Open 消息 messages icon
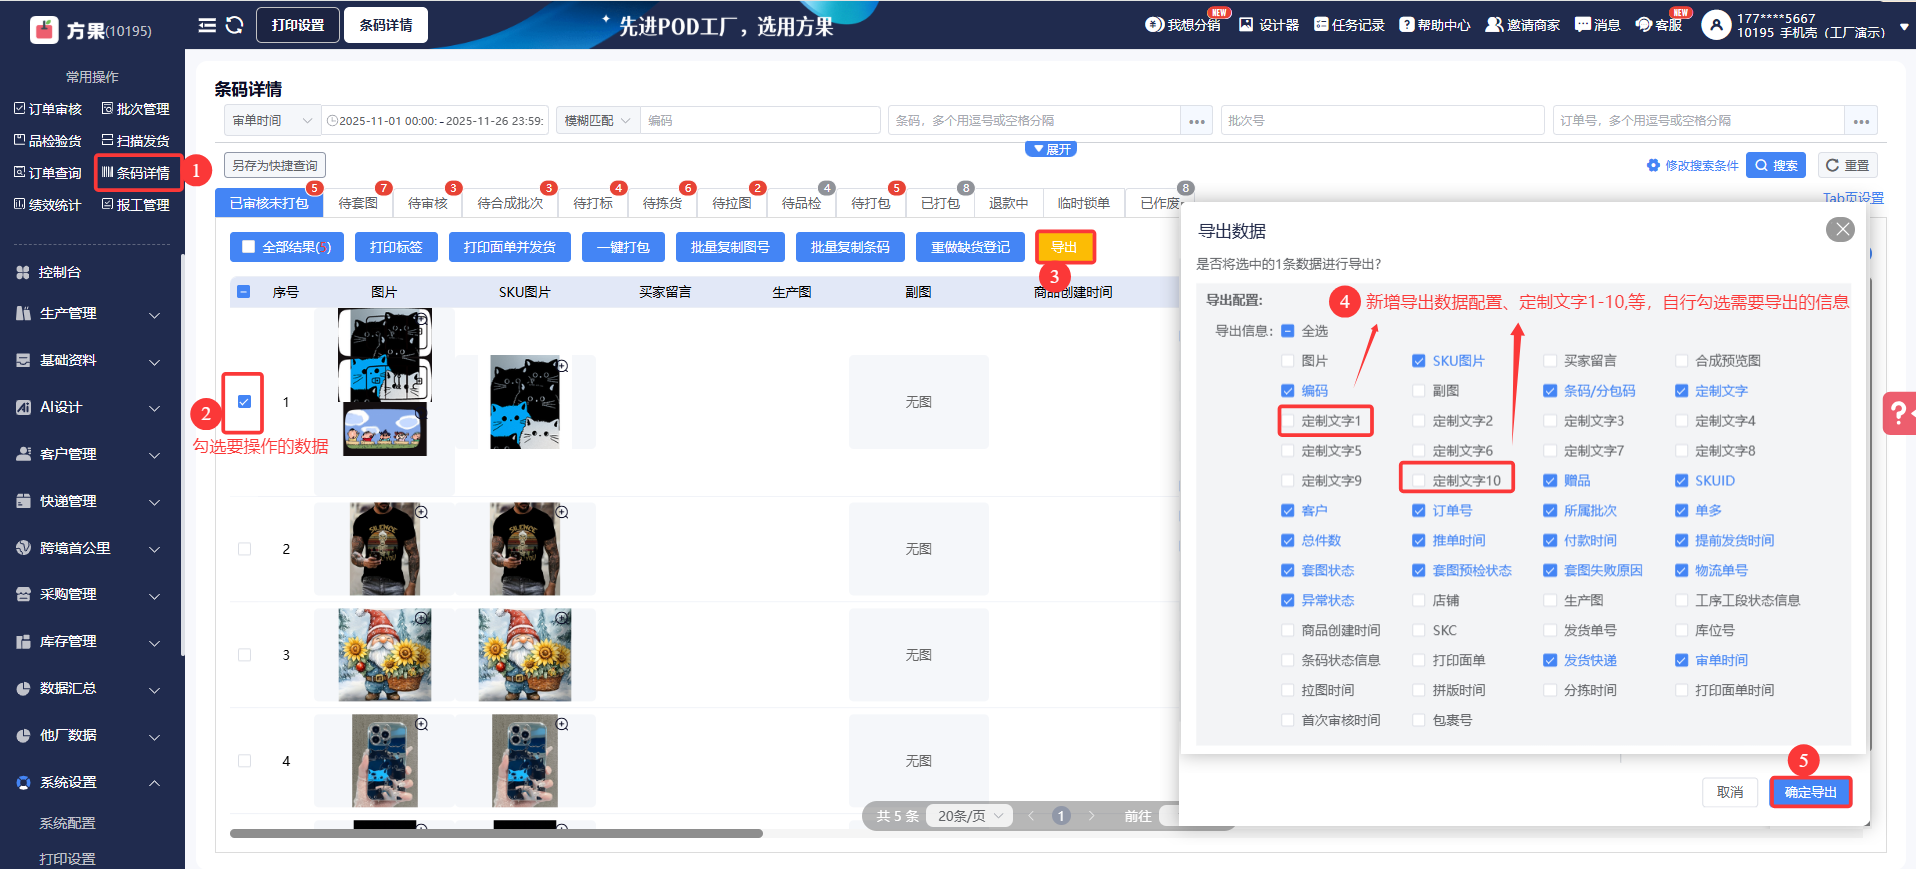This screenshot has width=1916, height=869. click(1583, 25)
